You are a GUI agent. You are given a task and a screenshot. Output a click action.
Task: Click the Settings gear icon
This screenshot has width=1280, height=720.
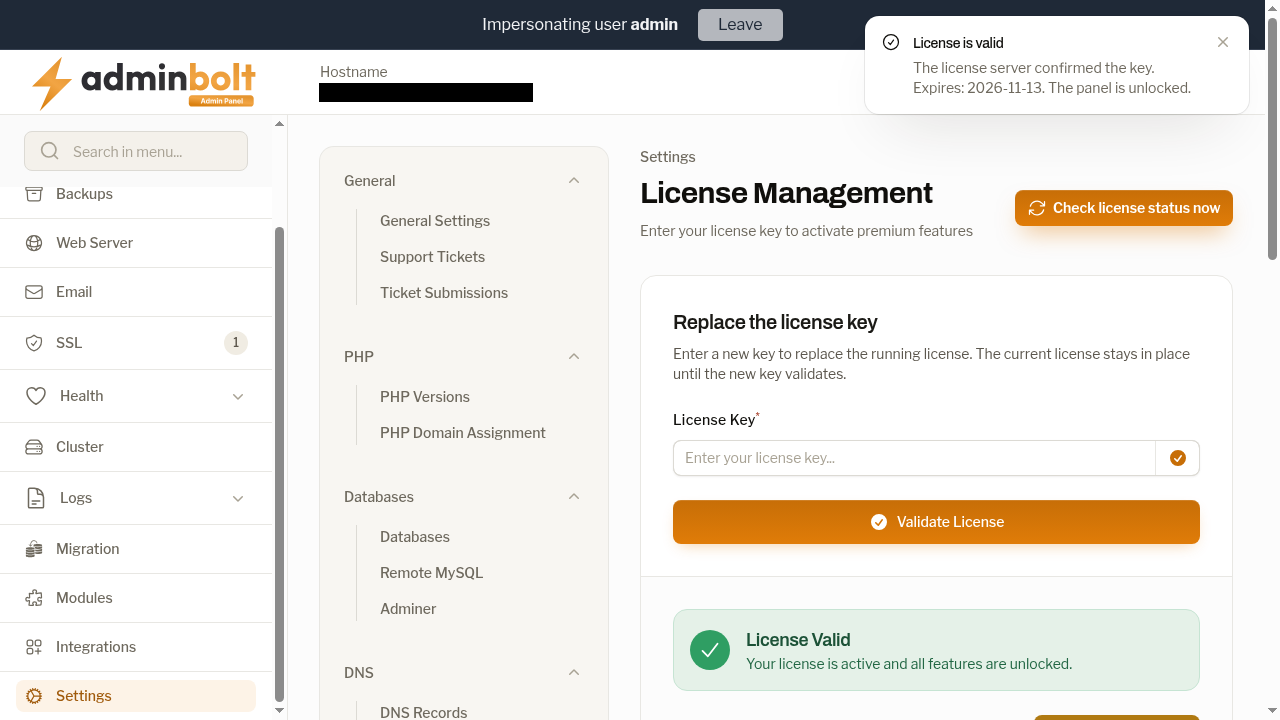34,696
